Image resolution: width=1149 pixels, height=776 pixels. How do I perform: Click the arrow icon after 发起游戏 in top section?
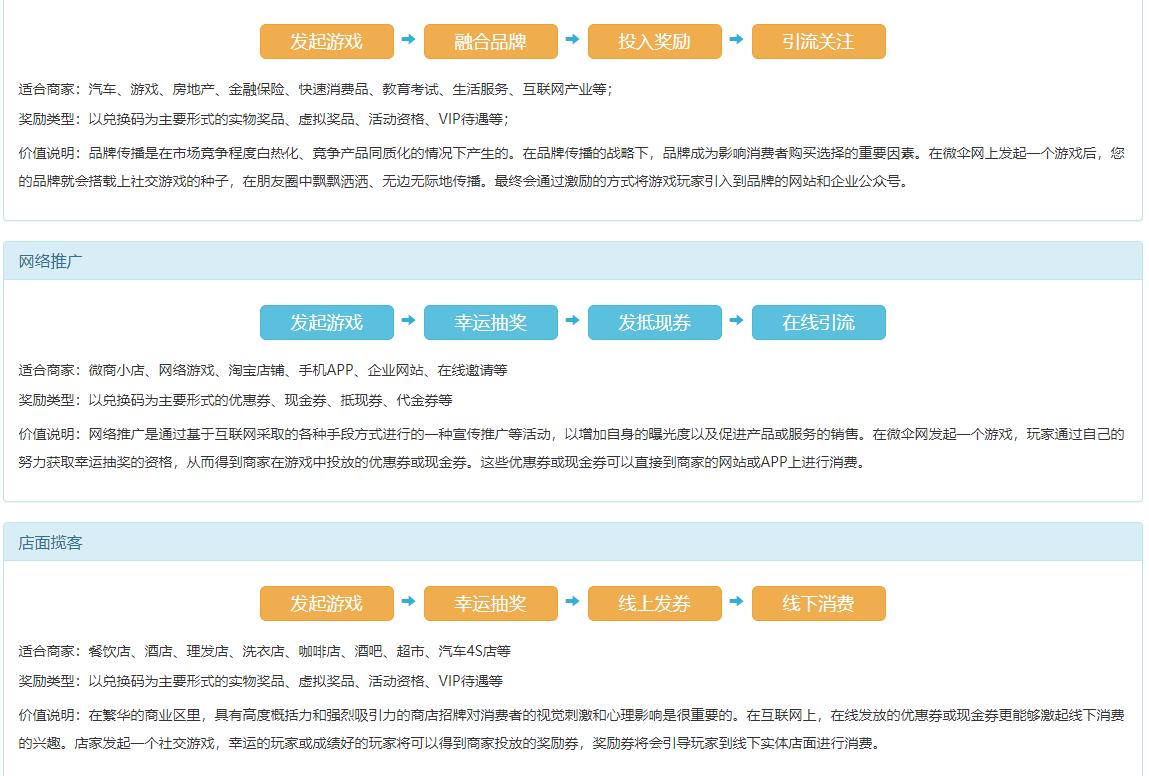coord(408,41)
